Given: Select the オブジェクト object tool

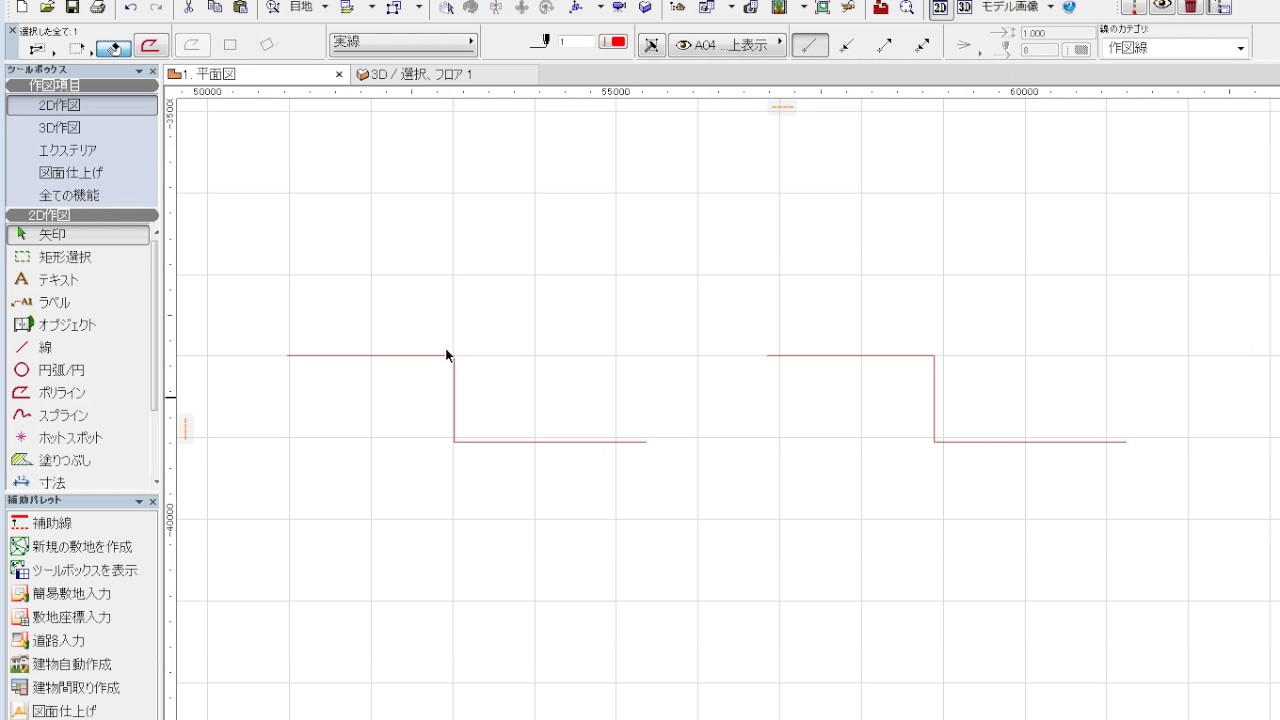Looking at the screenshot, I should coord(78,325).
